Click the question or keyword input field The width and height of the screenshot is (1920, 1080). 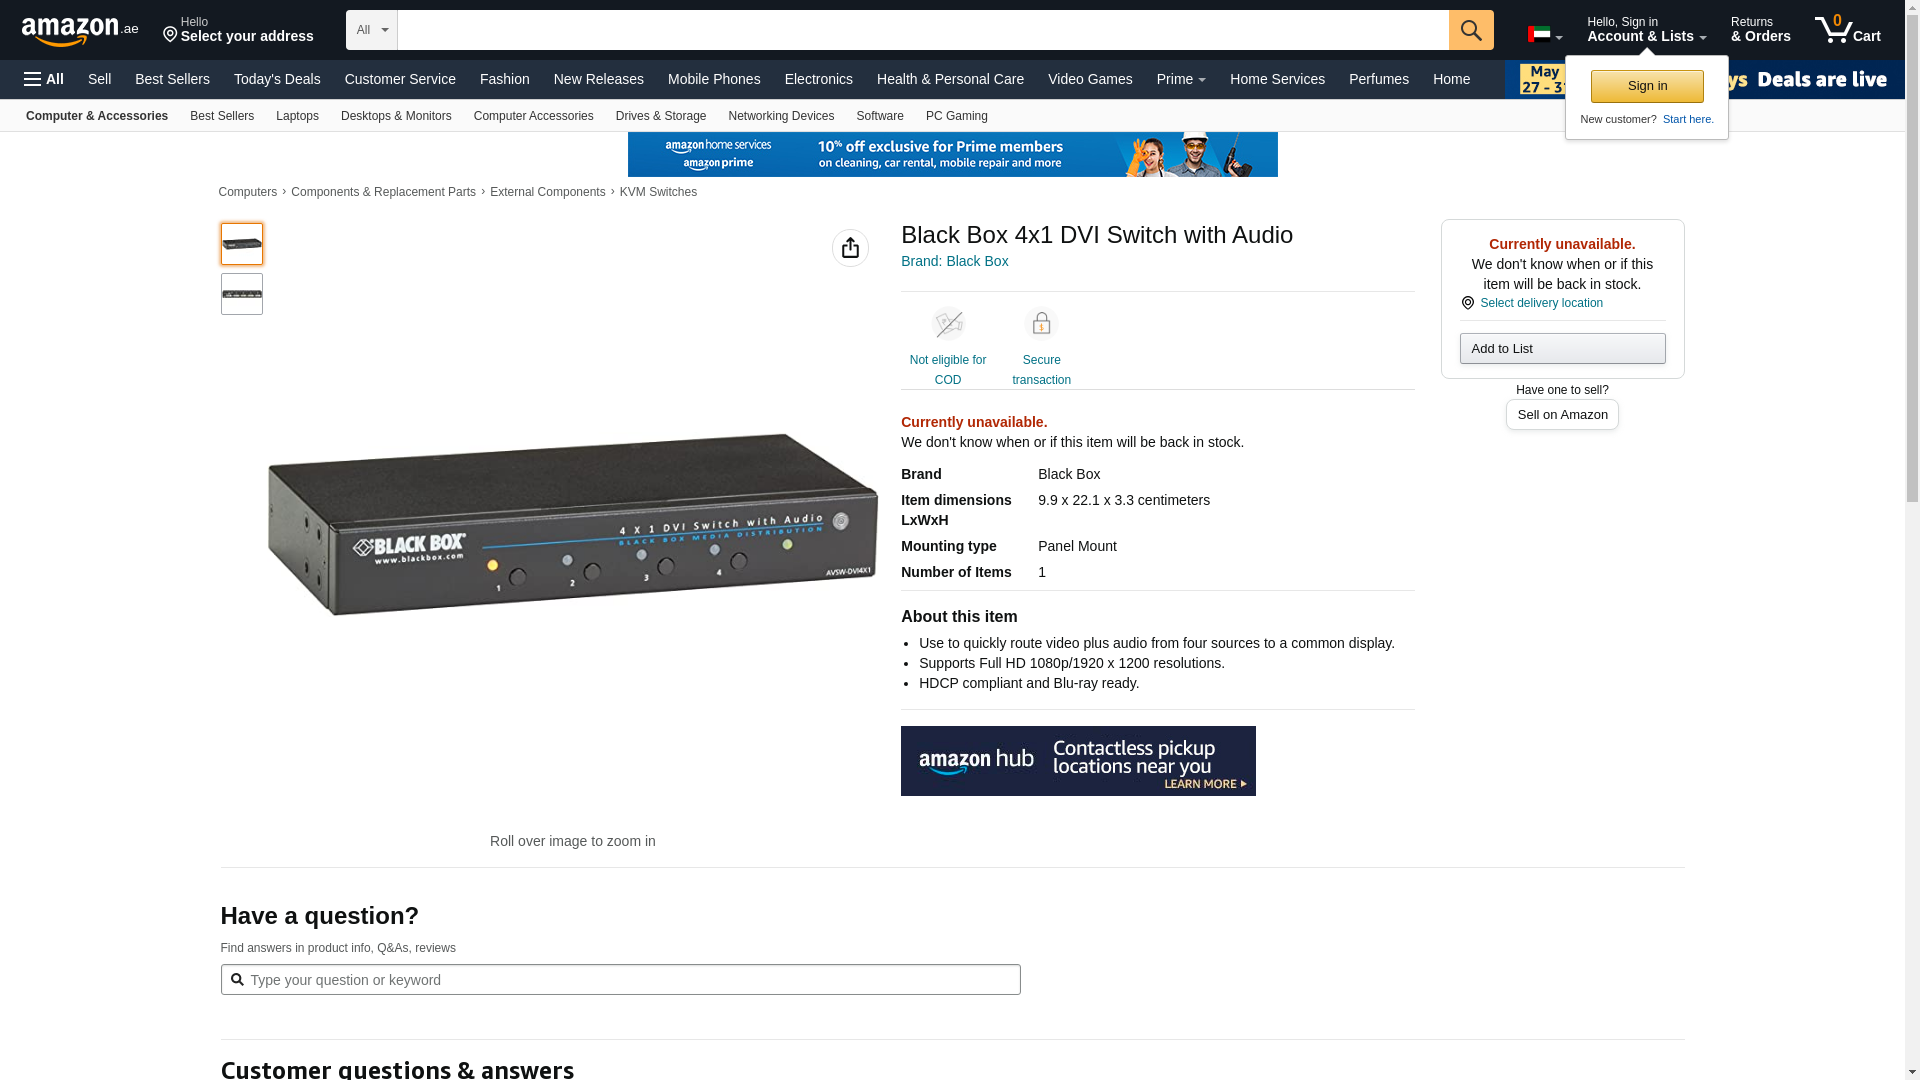[620, 980]
